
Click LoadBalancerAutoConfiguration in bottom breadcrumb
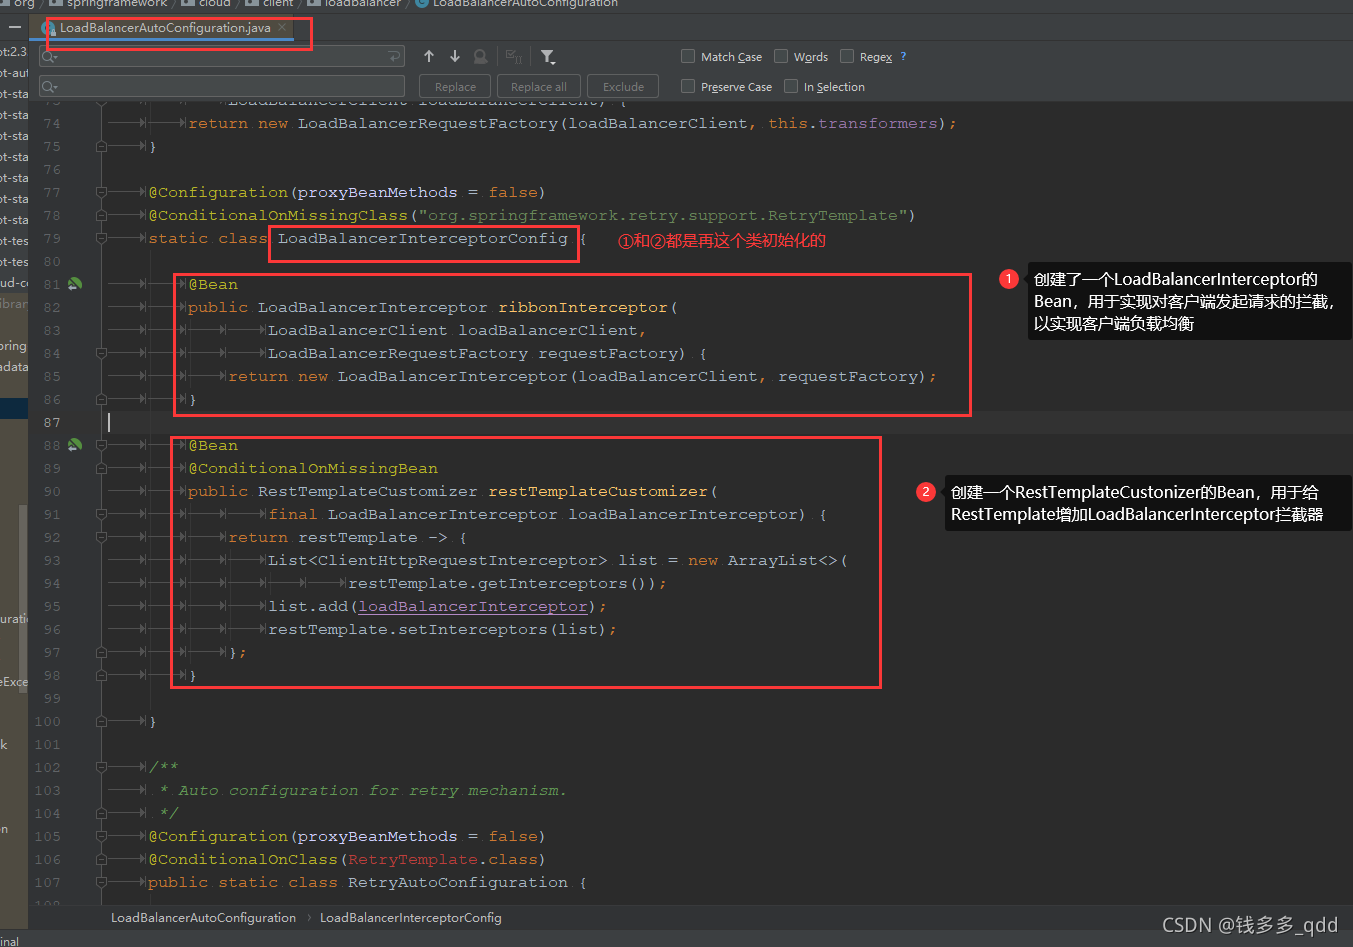click(203, 917)
